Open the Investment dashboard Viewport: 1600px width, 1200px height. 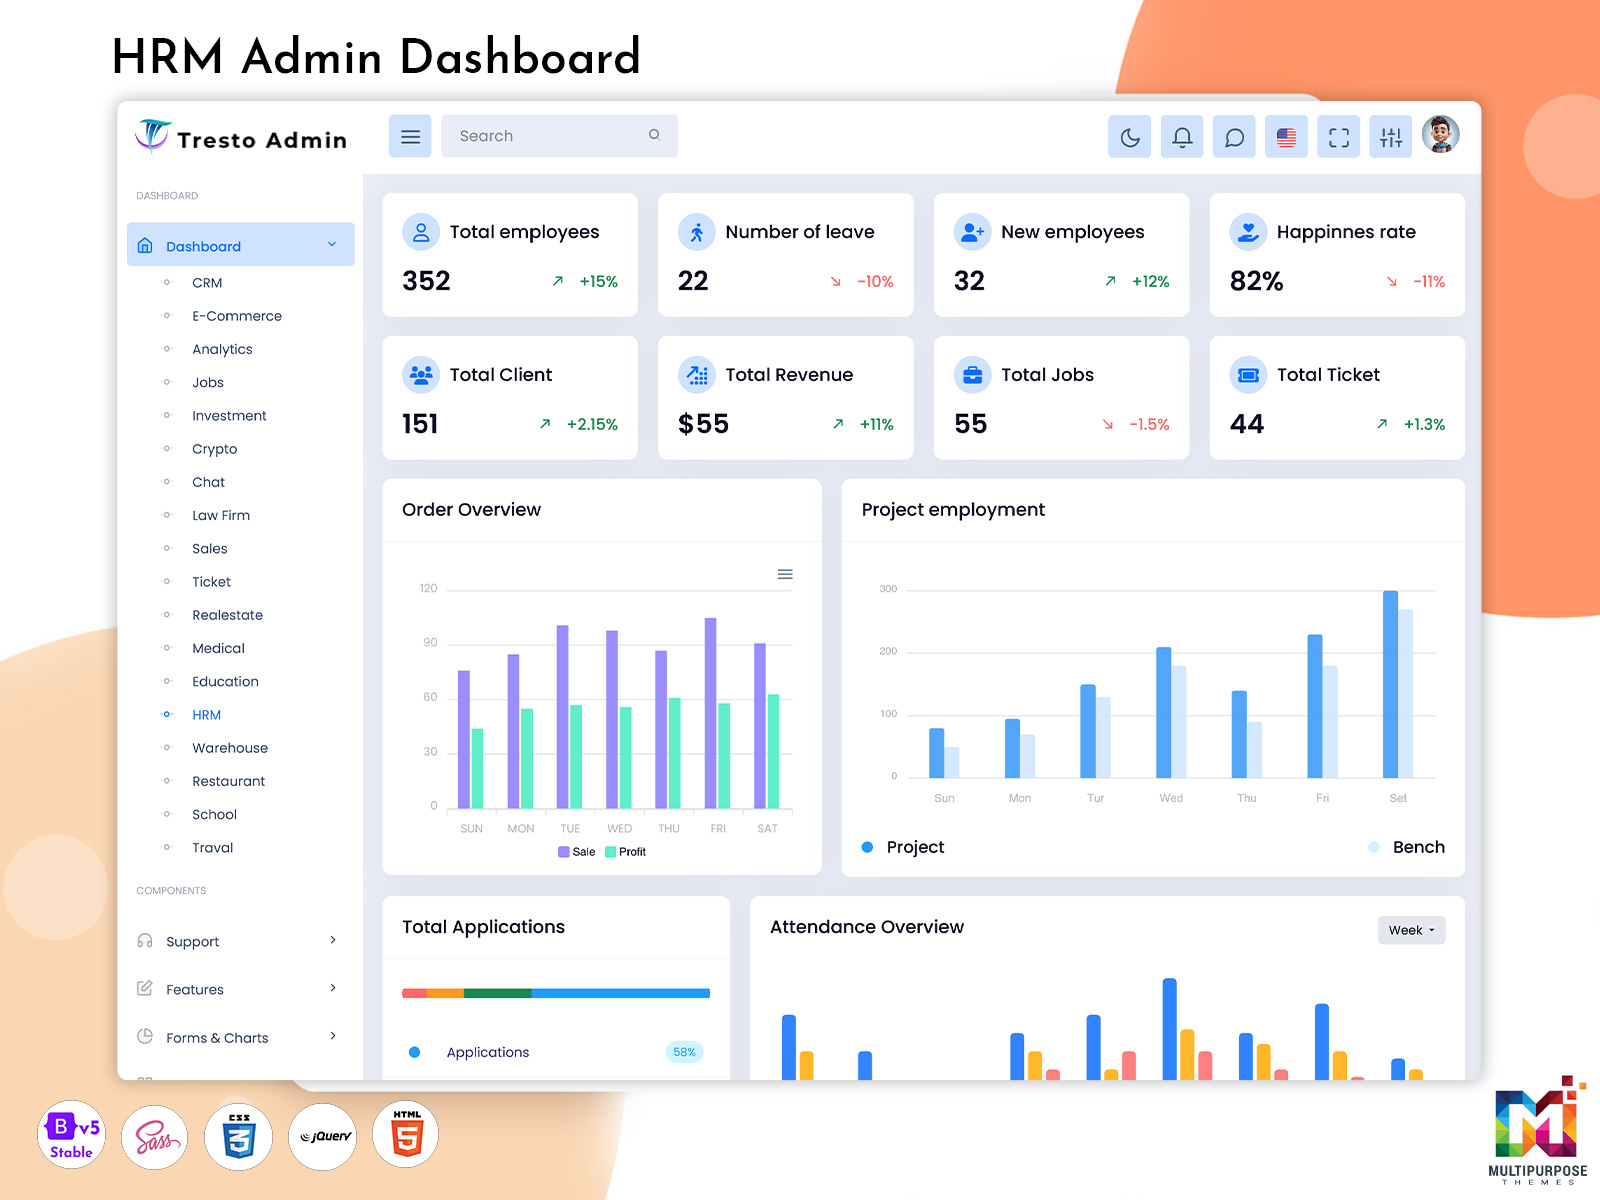229,416
